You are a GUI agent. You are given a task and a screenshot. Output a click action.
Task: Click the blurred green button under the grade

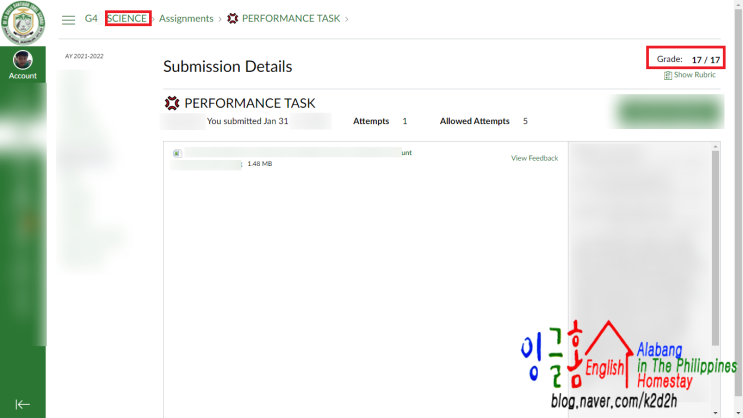coord(670,112)
